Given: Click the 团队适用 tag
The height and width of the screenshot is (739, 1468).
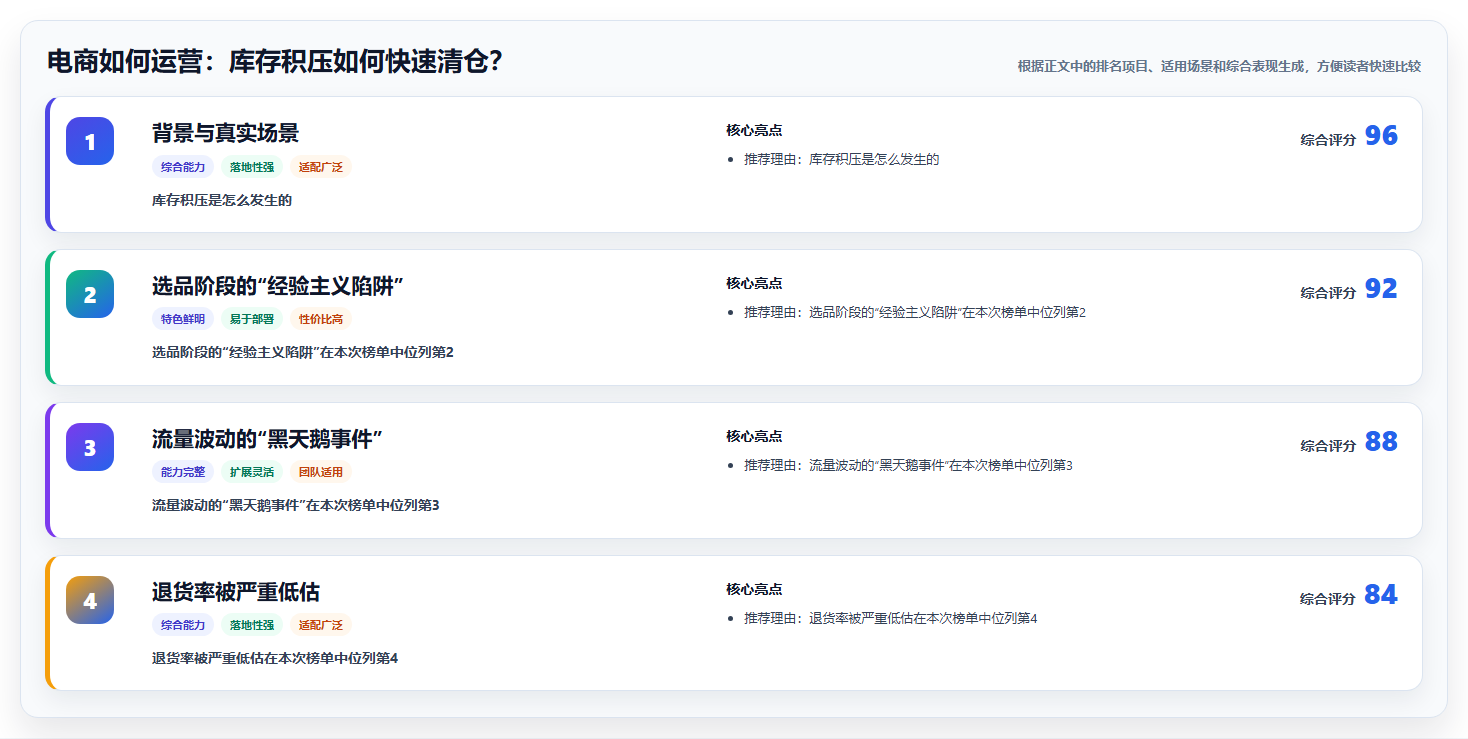Looking at the screenshot, I should (x=321, y=473).
